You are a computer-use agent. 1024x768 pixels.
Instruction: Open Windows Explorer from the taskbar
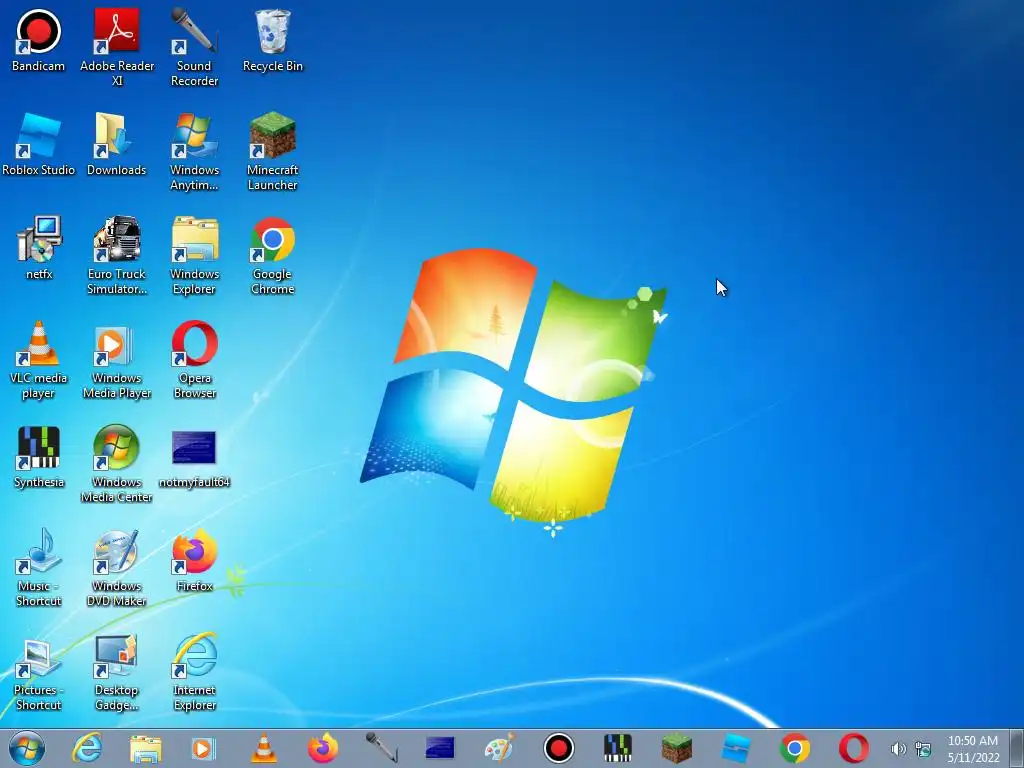[x=146, y=748]
